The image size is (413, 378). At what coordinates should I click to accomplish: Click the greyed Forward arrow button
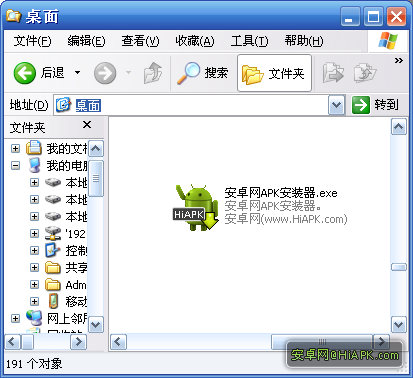[105, 73]
